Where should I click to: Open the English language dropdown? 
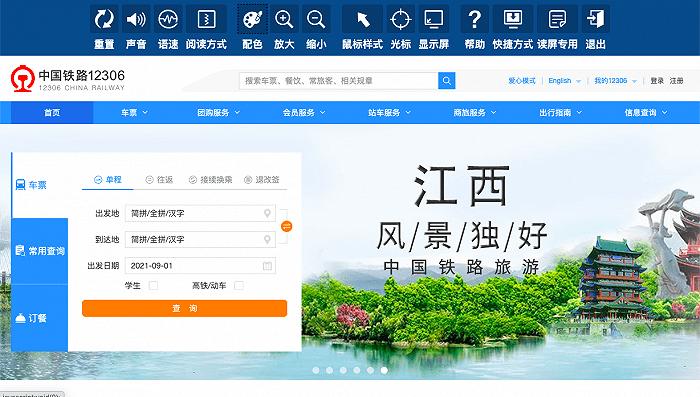pyautogui.click(x=564, y=81)
